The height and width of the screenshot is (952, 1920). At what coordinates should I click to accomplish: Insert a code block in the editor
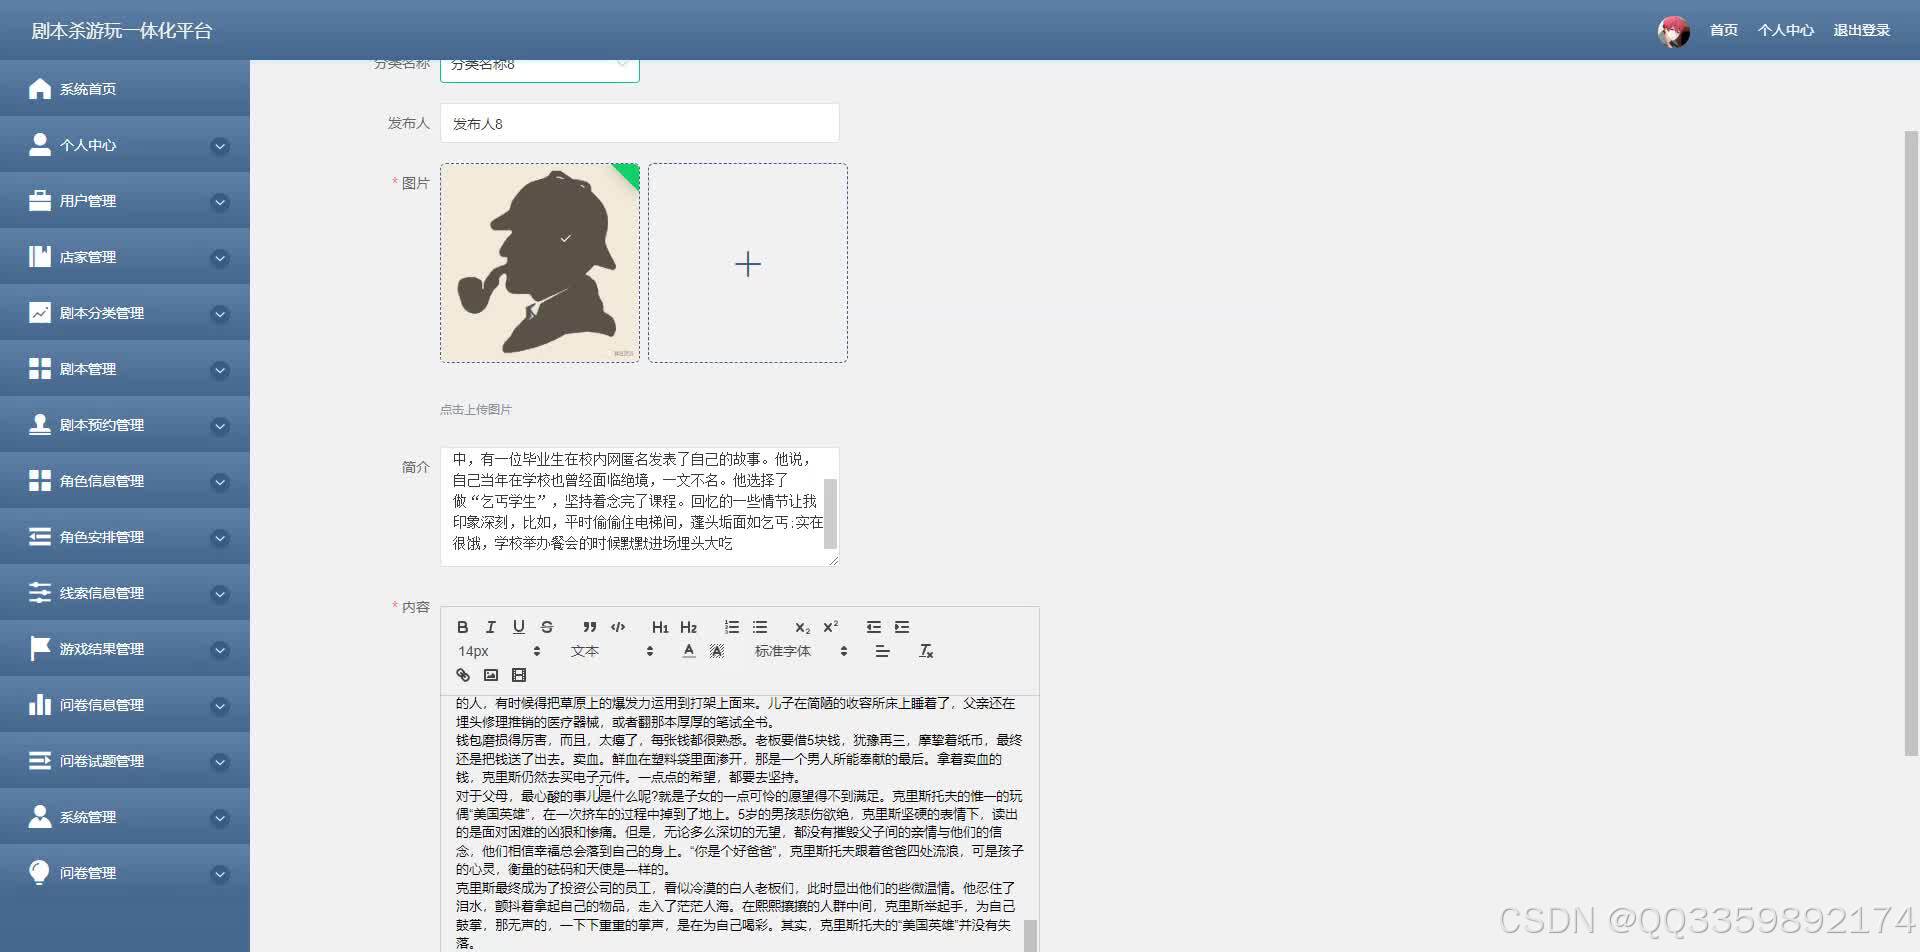pos(618,627)
